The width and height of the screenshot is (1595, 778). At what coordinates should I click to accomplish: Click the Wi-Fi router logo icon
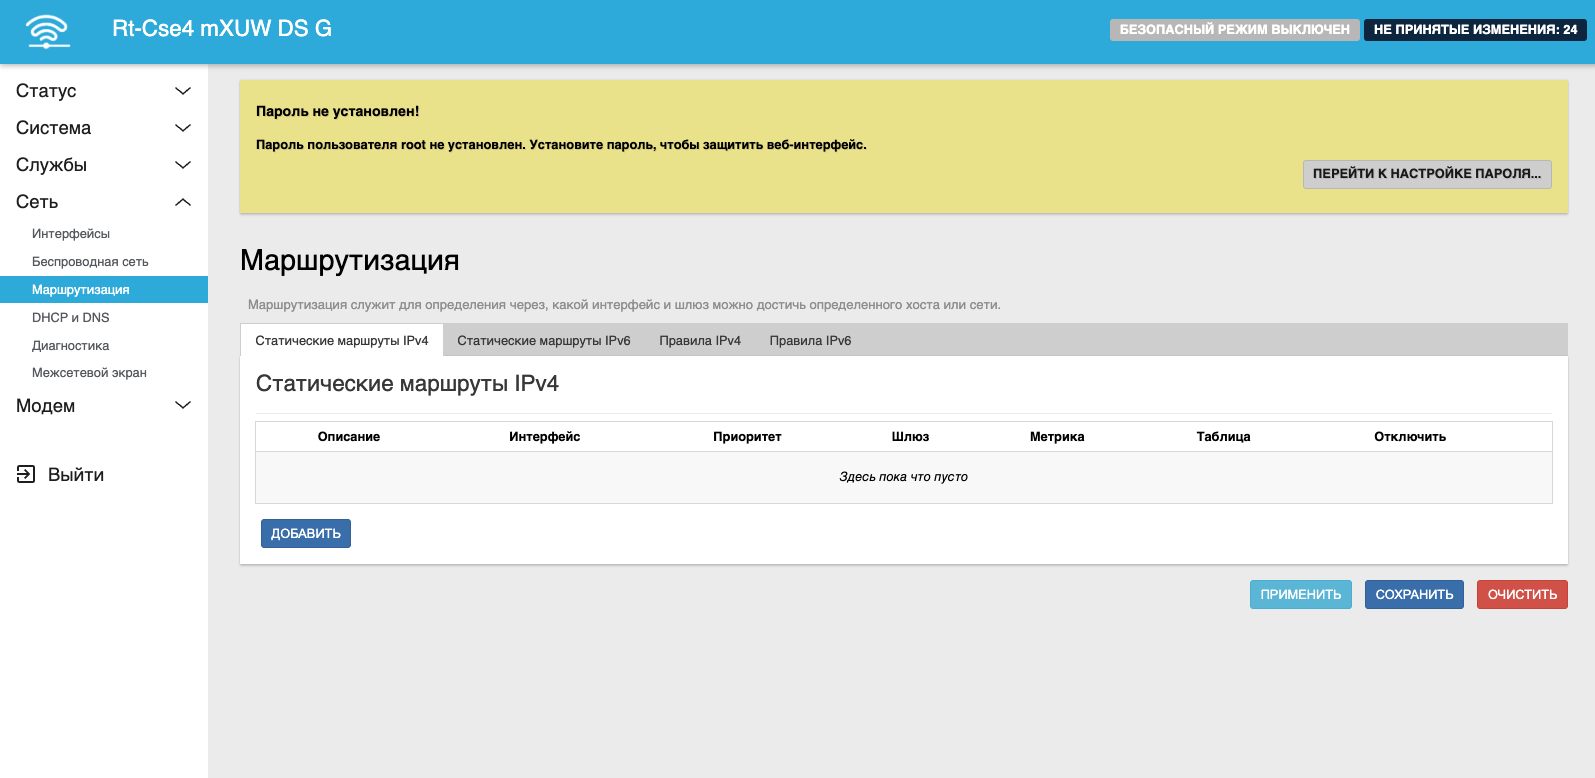point(48,31)
